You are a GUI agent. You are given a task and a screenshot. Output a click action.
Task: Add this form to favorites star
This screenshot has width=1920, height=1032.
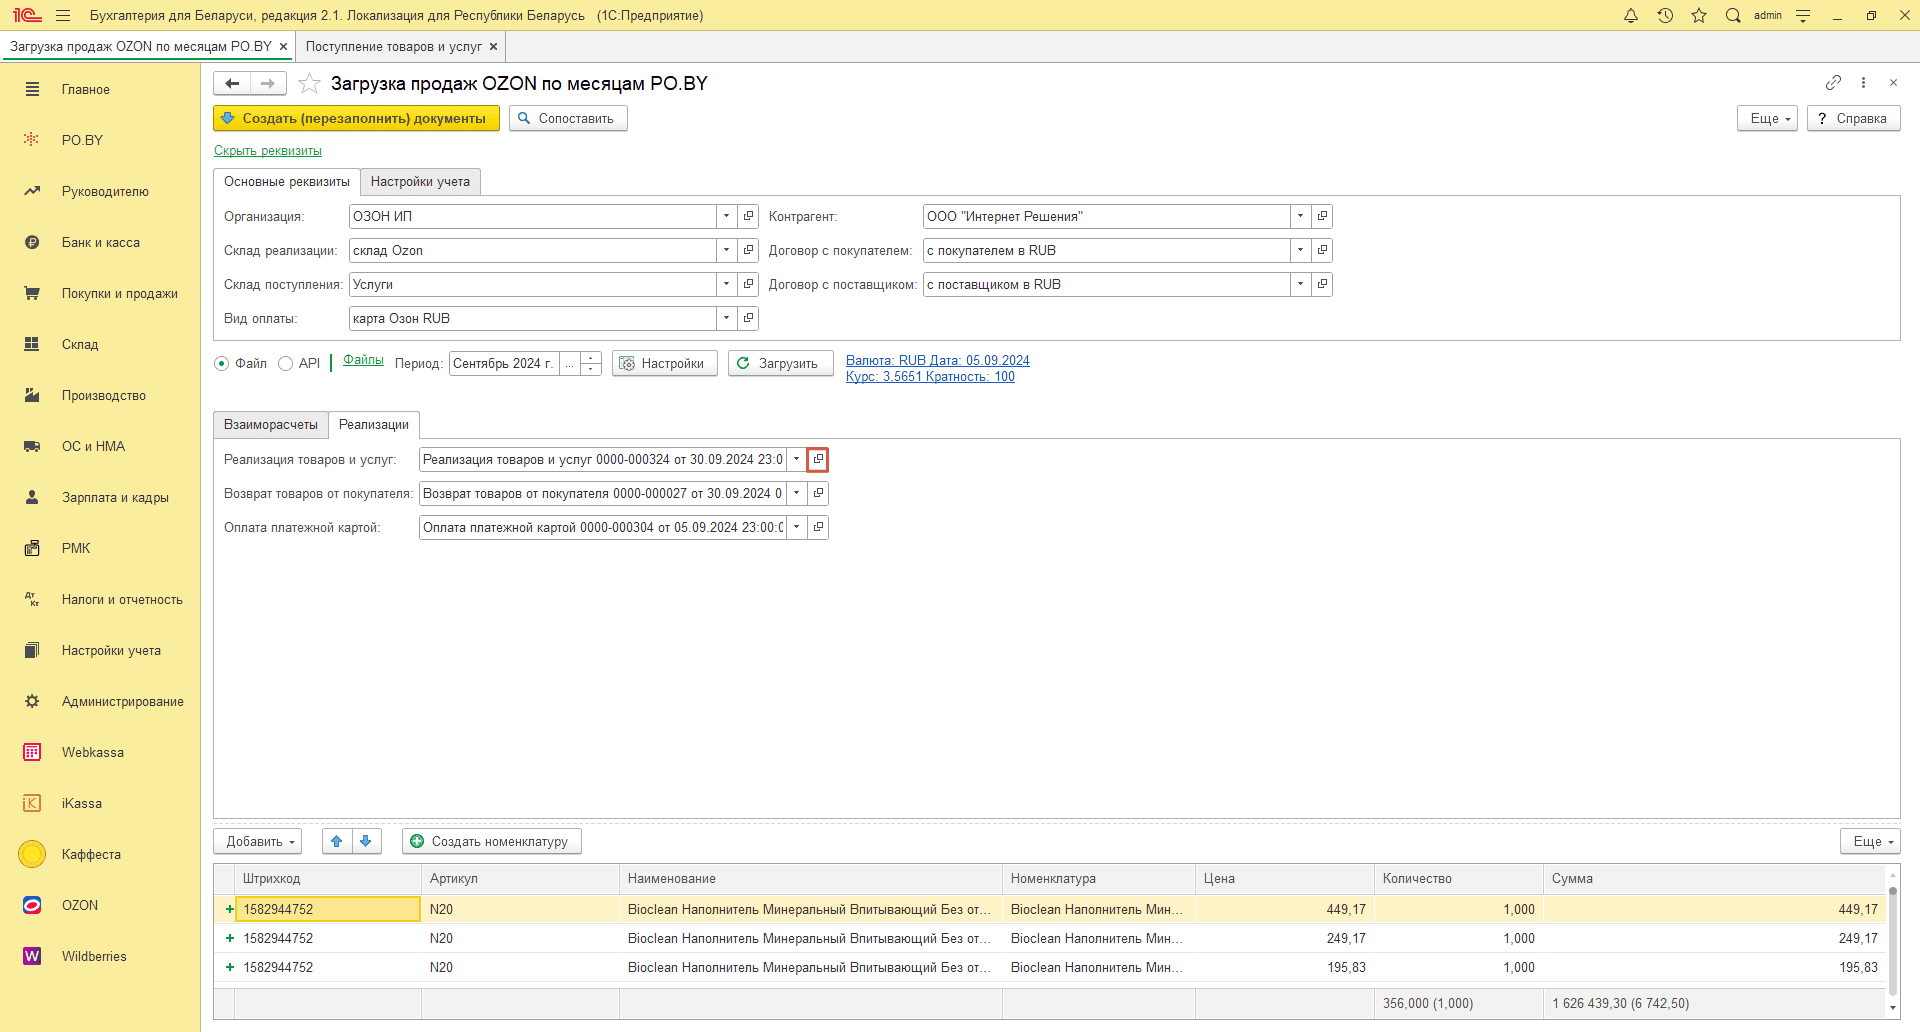pos(310,83)
